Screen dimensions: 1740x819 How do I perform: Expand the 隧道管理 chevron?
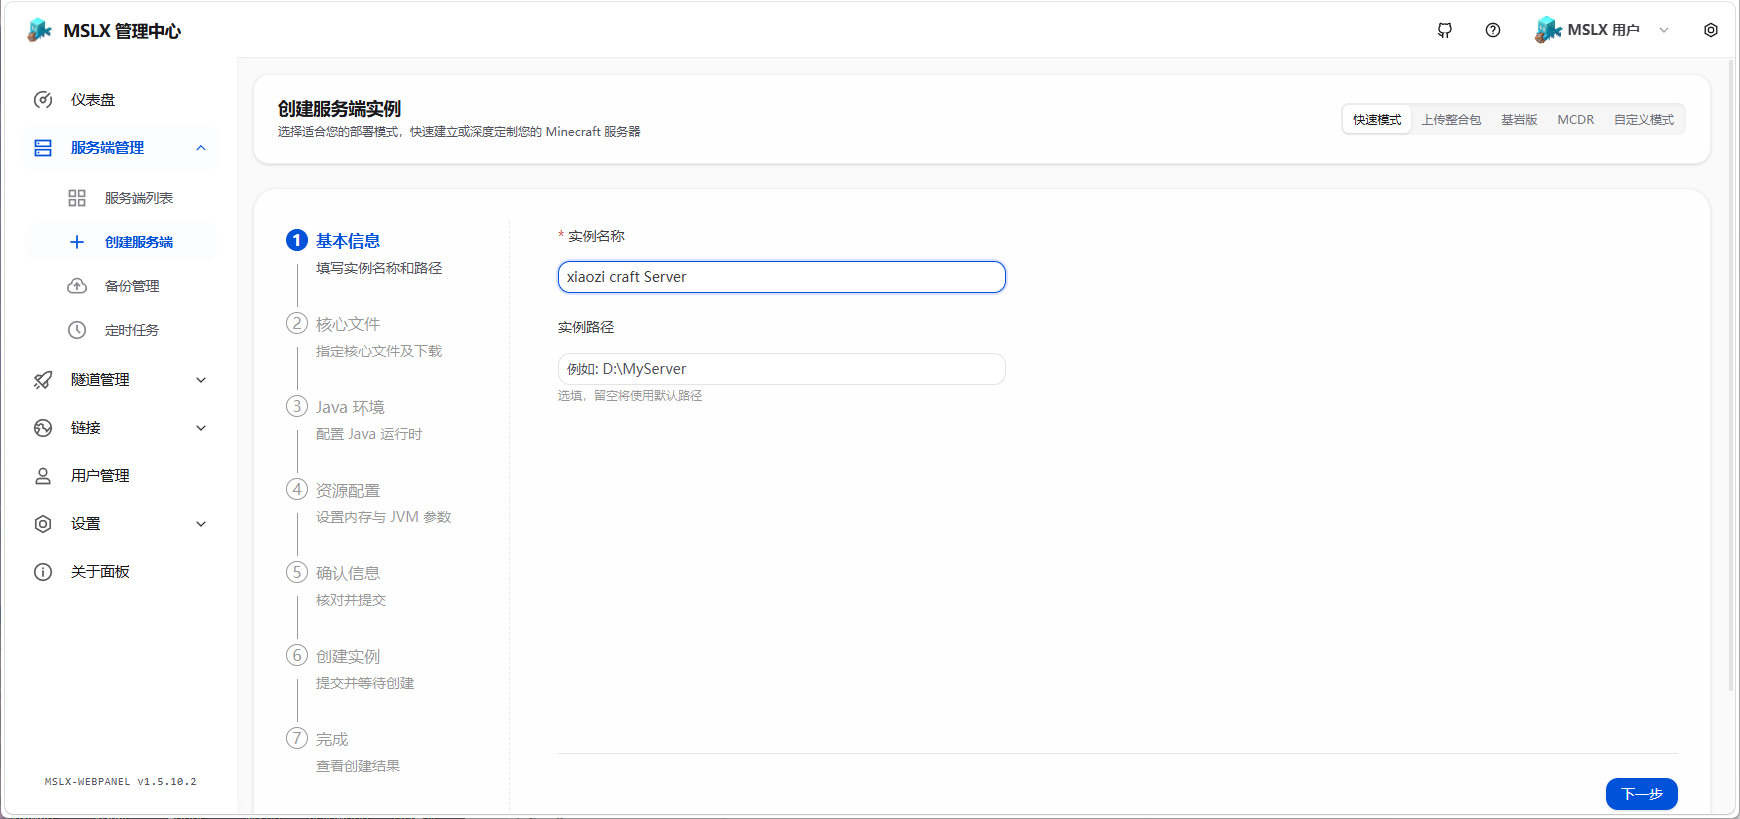(x=201, y=380)
